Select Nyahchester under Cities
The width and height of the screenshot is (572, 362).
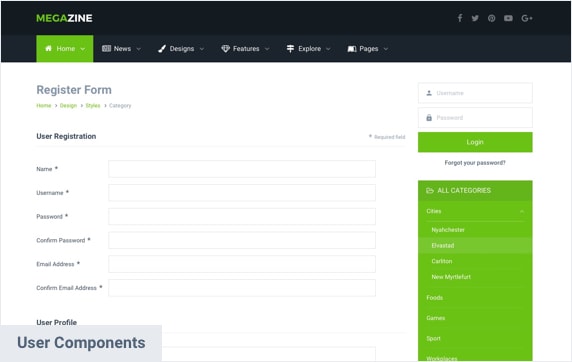(x=448, y=230)
